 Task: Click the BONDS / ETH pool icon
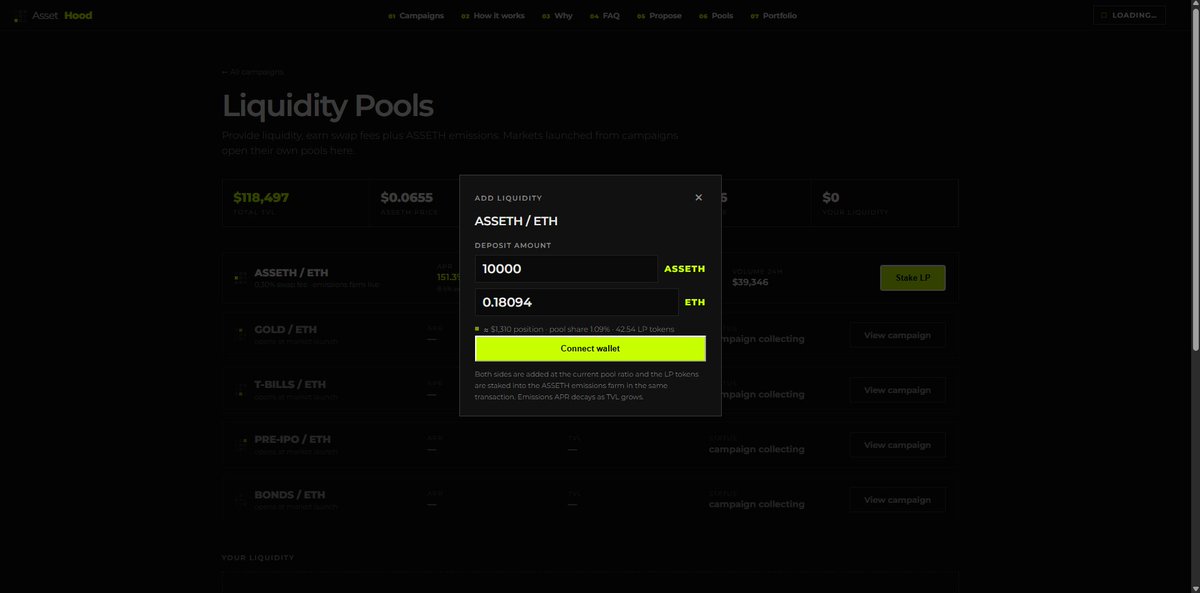[240, 499]
